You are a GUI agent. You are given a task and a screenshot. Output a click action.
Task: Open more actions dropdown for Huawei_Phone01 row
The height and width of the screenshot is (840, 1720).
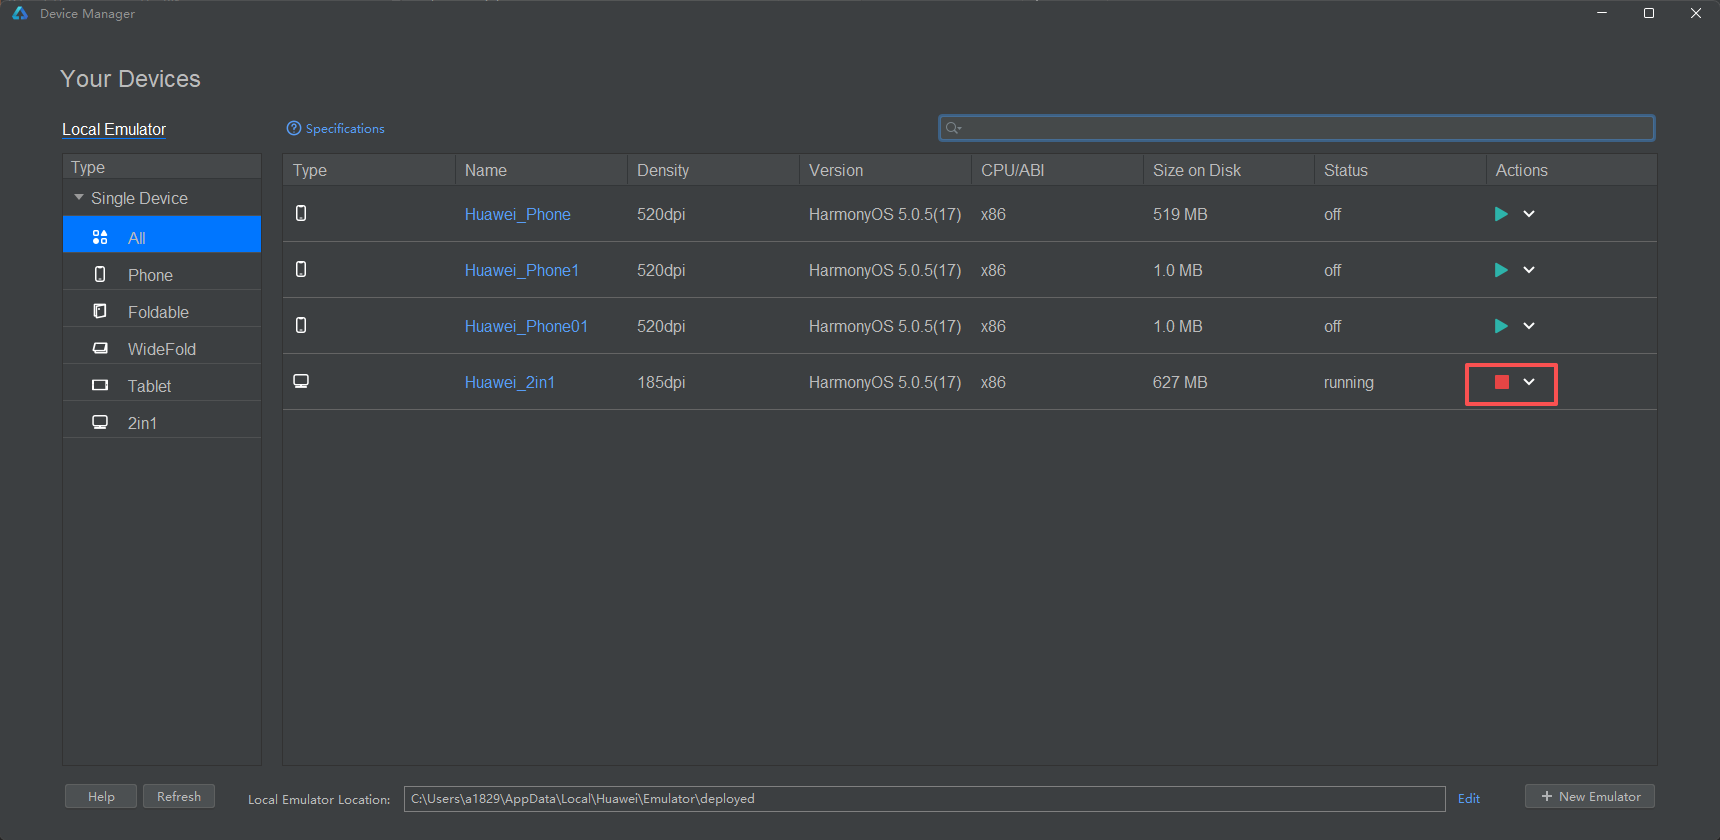(1529, 326)
